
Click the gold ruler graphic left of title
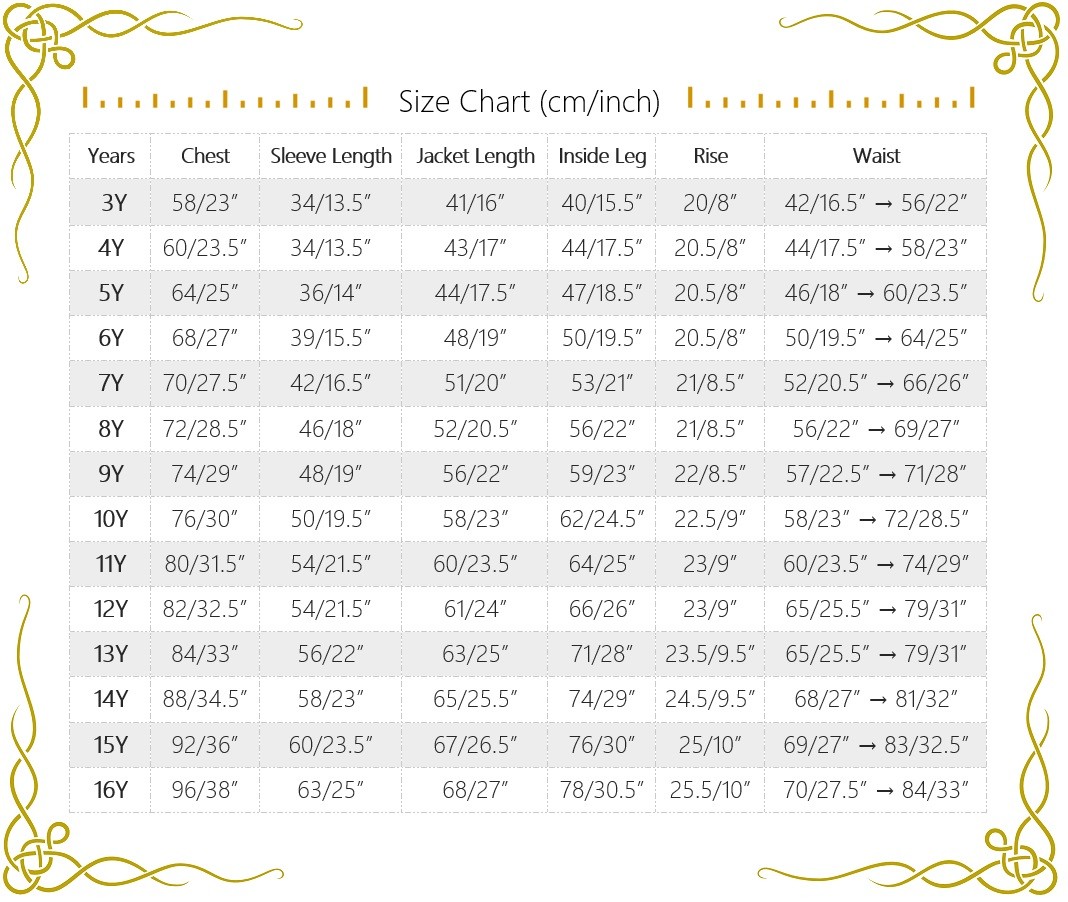(x=225, y=98)
